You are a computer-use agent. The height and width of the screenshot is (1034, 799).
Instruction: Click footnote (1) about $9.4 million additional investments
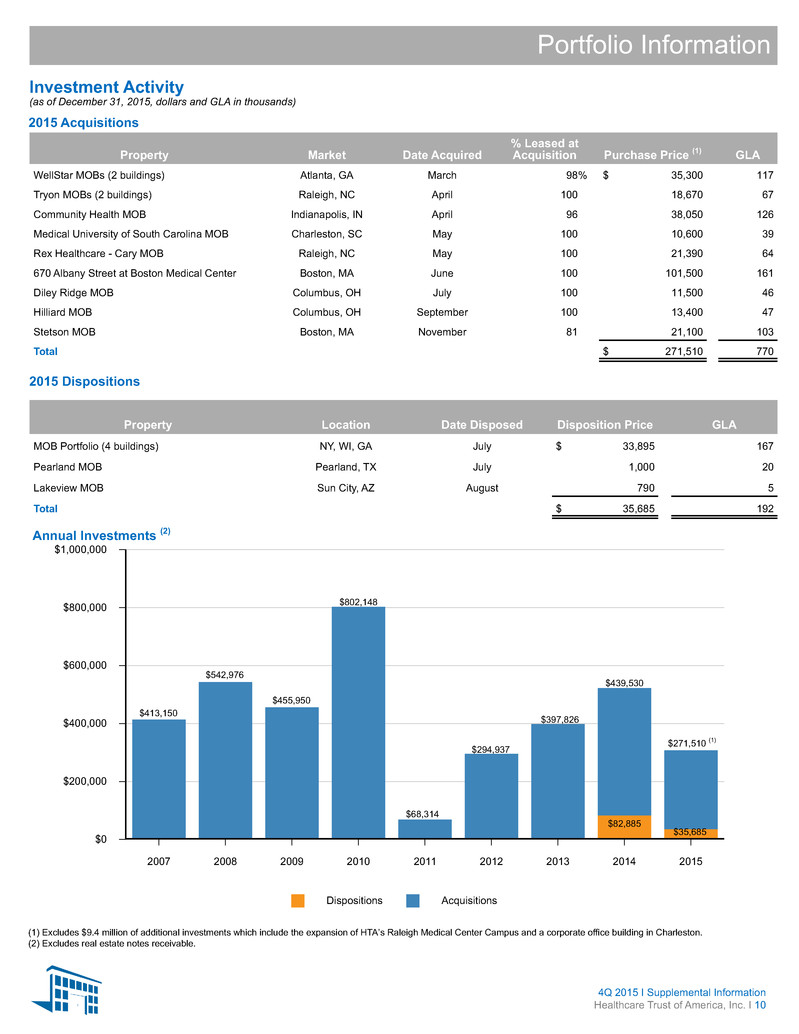(365, 932)
